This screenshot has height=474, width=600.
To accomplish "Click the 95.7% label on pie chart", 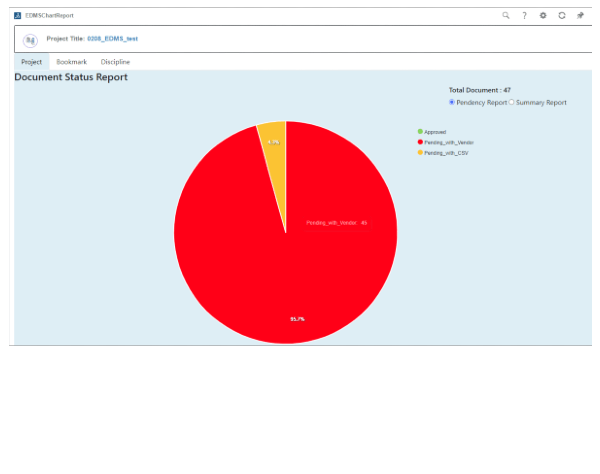I will [x=297, y=319].
